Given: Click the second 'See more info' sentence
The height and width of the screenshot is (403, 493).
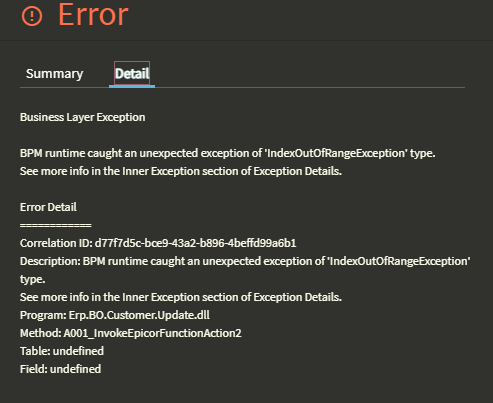Looking at the screenshot, I should [181, 297].
